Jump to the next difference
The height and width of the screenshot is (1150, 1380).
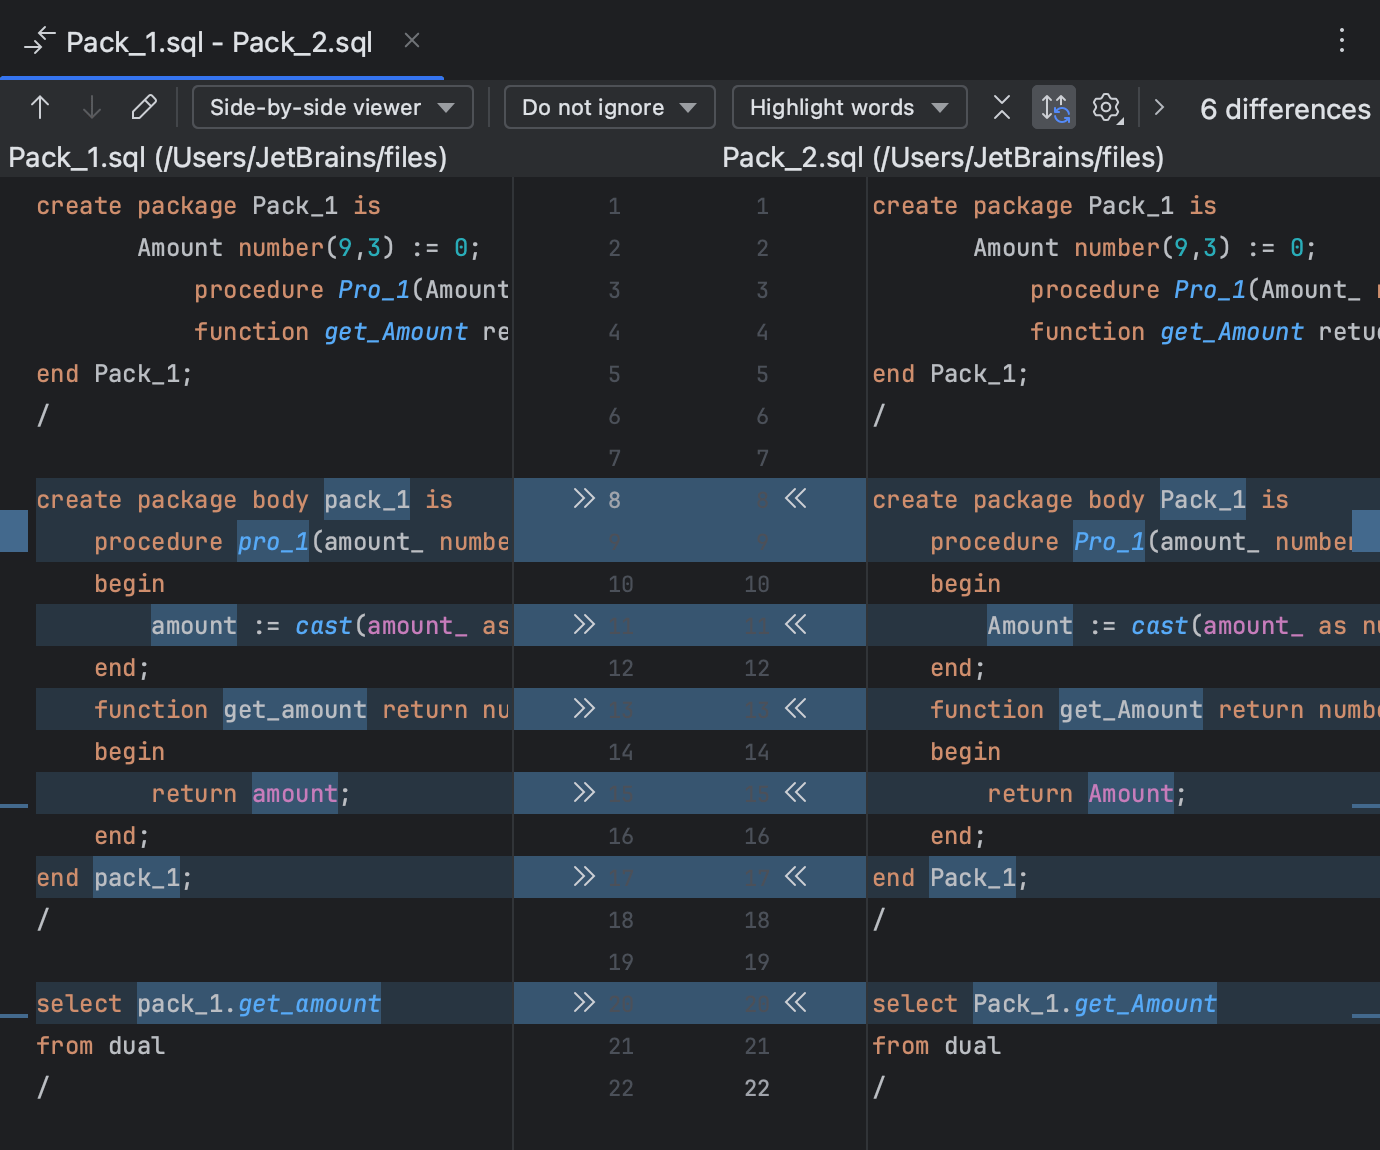(x=92, y=107)
